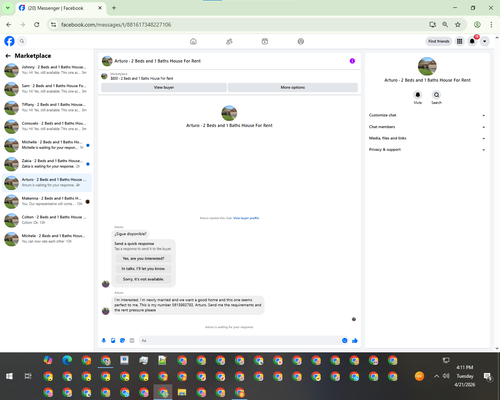Search in conversation icon in right panel

point(436,95)
